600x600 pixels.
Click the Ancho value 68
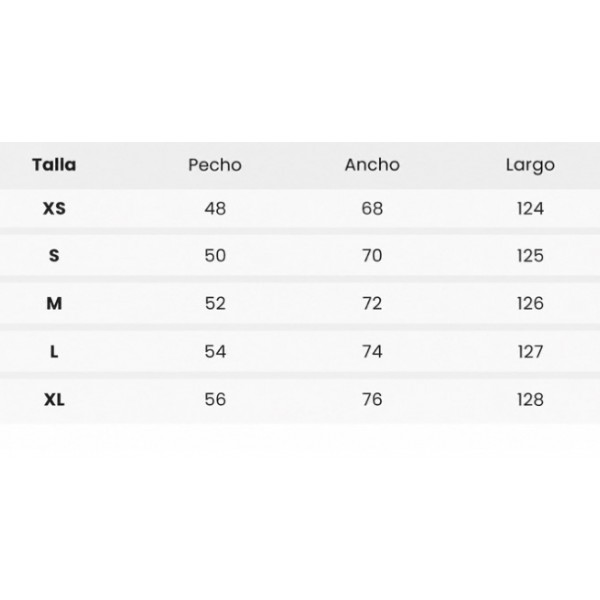tap(372, 209)
